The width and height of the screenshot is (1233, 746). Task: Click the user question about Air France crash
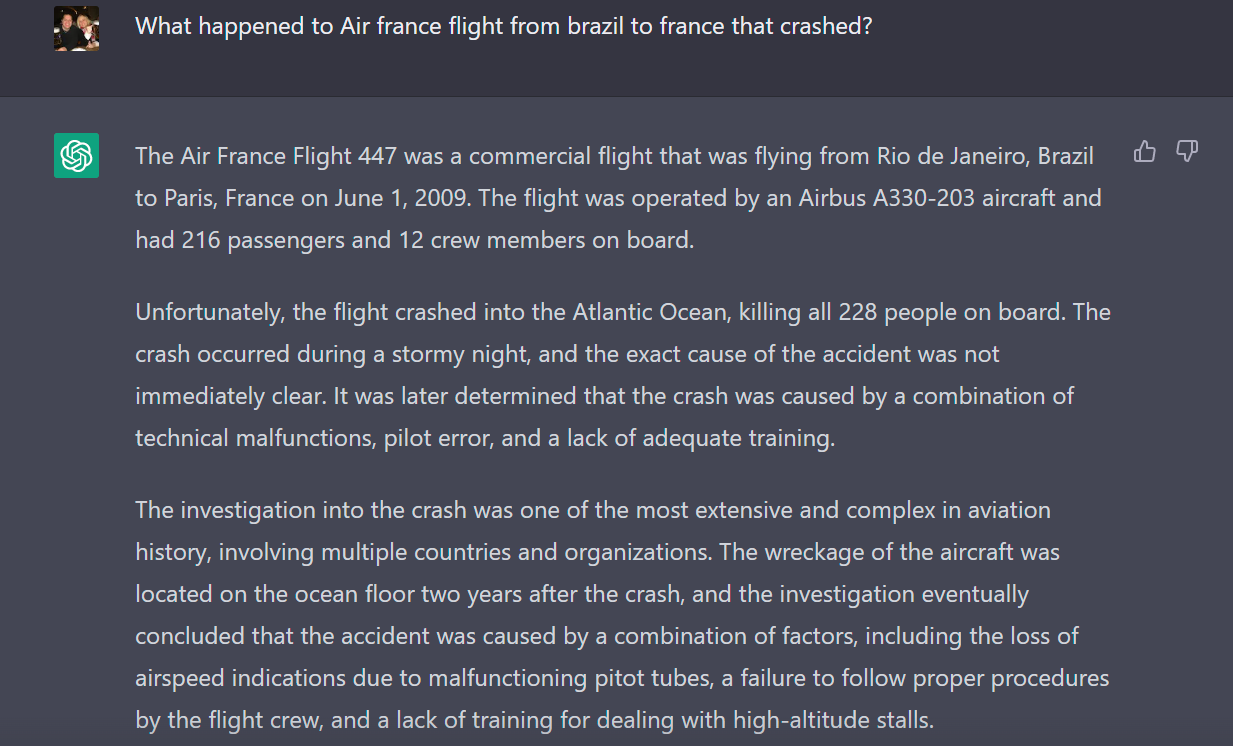504,26
